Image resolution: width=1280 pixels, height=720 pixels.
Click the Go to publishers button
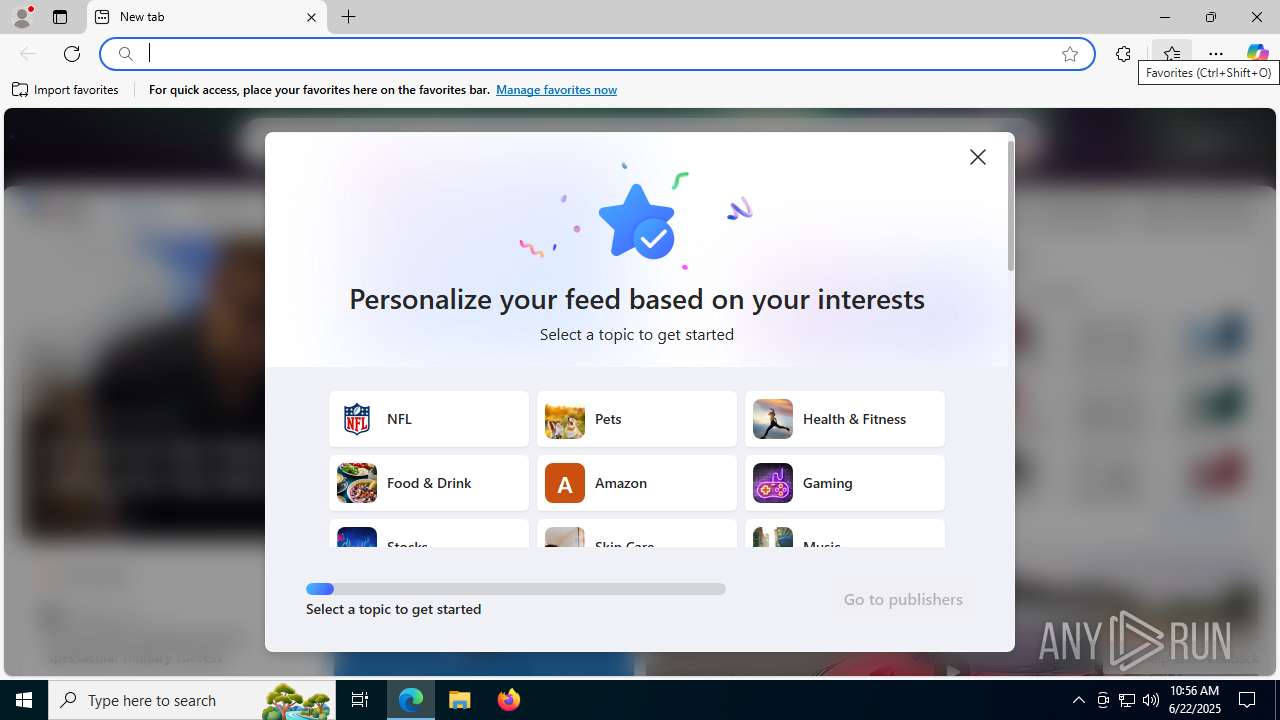point(903,599)
